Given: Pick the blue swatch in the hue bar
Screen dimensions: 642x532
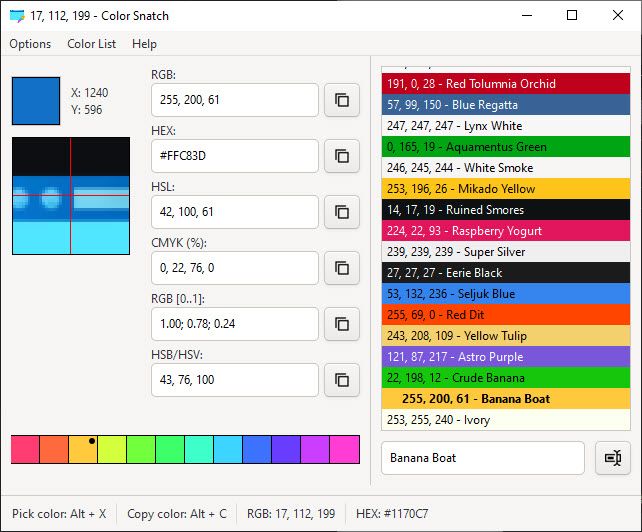Looking at the screenshot, I should (257, 450).
